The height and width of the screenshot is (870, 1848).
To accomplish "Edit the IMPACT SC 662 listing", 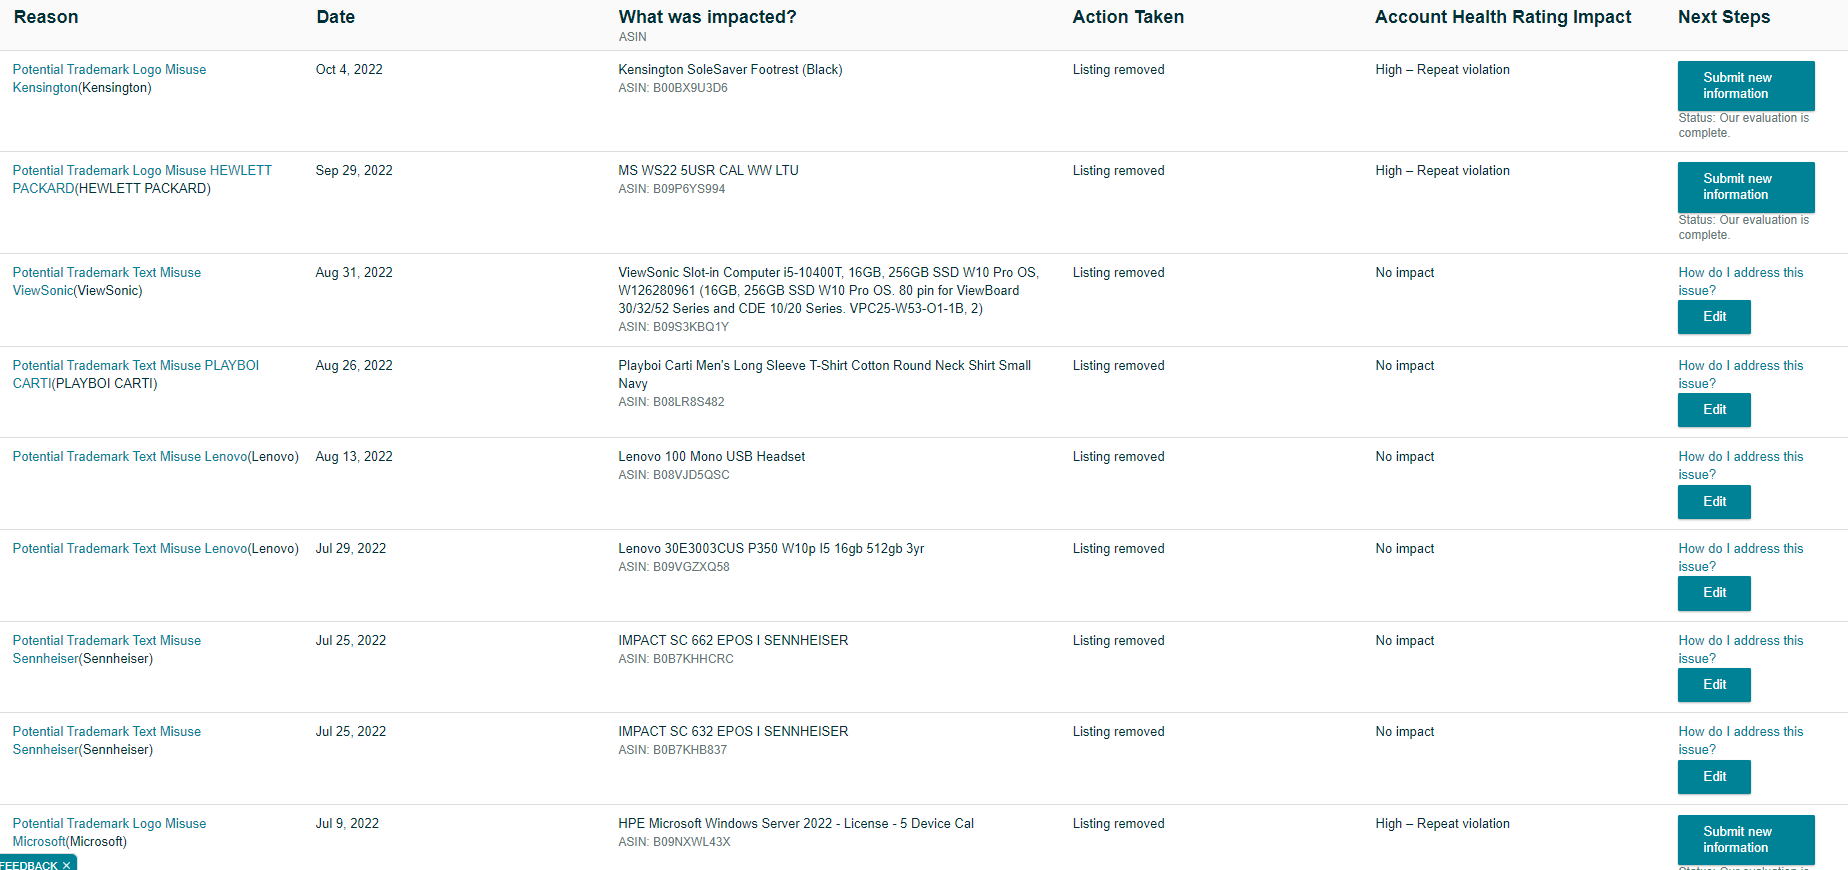I will (1714, 685).
